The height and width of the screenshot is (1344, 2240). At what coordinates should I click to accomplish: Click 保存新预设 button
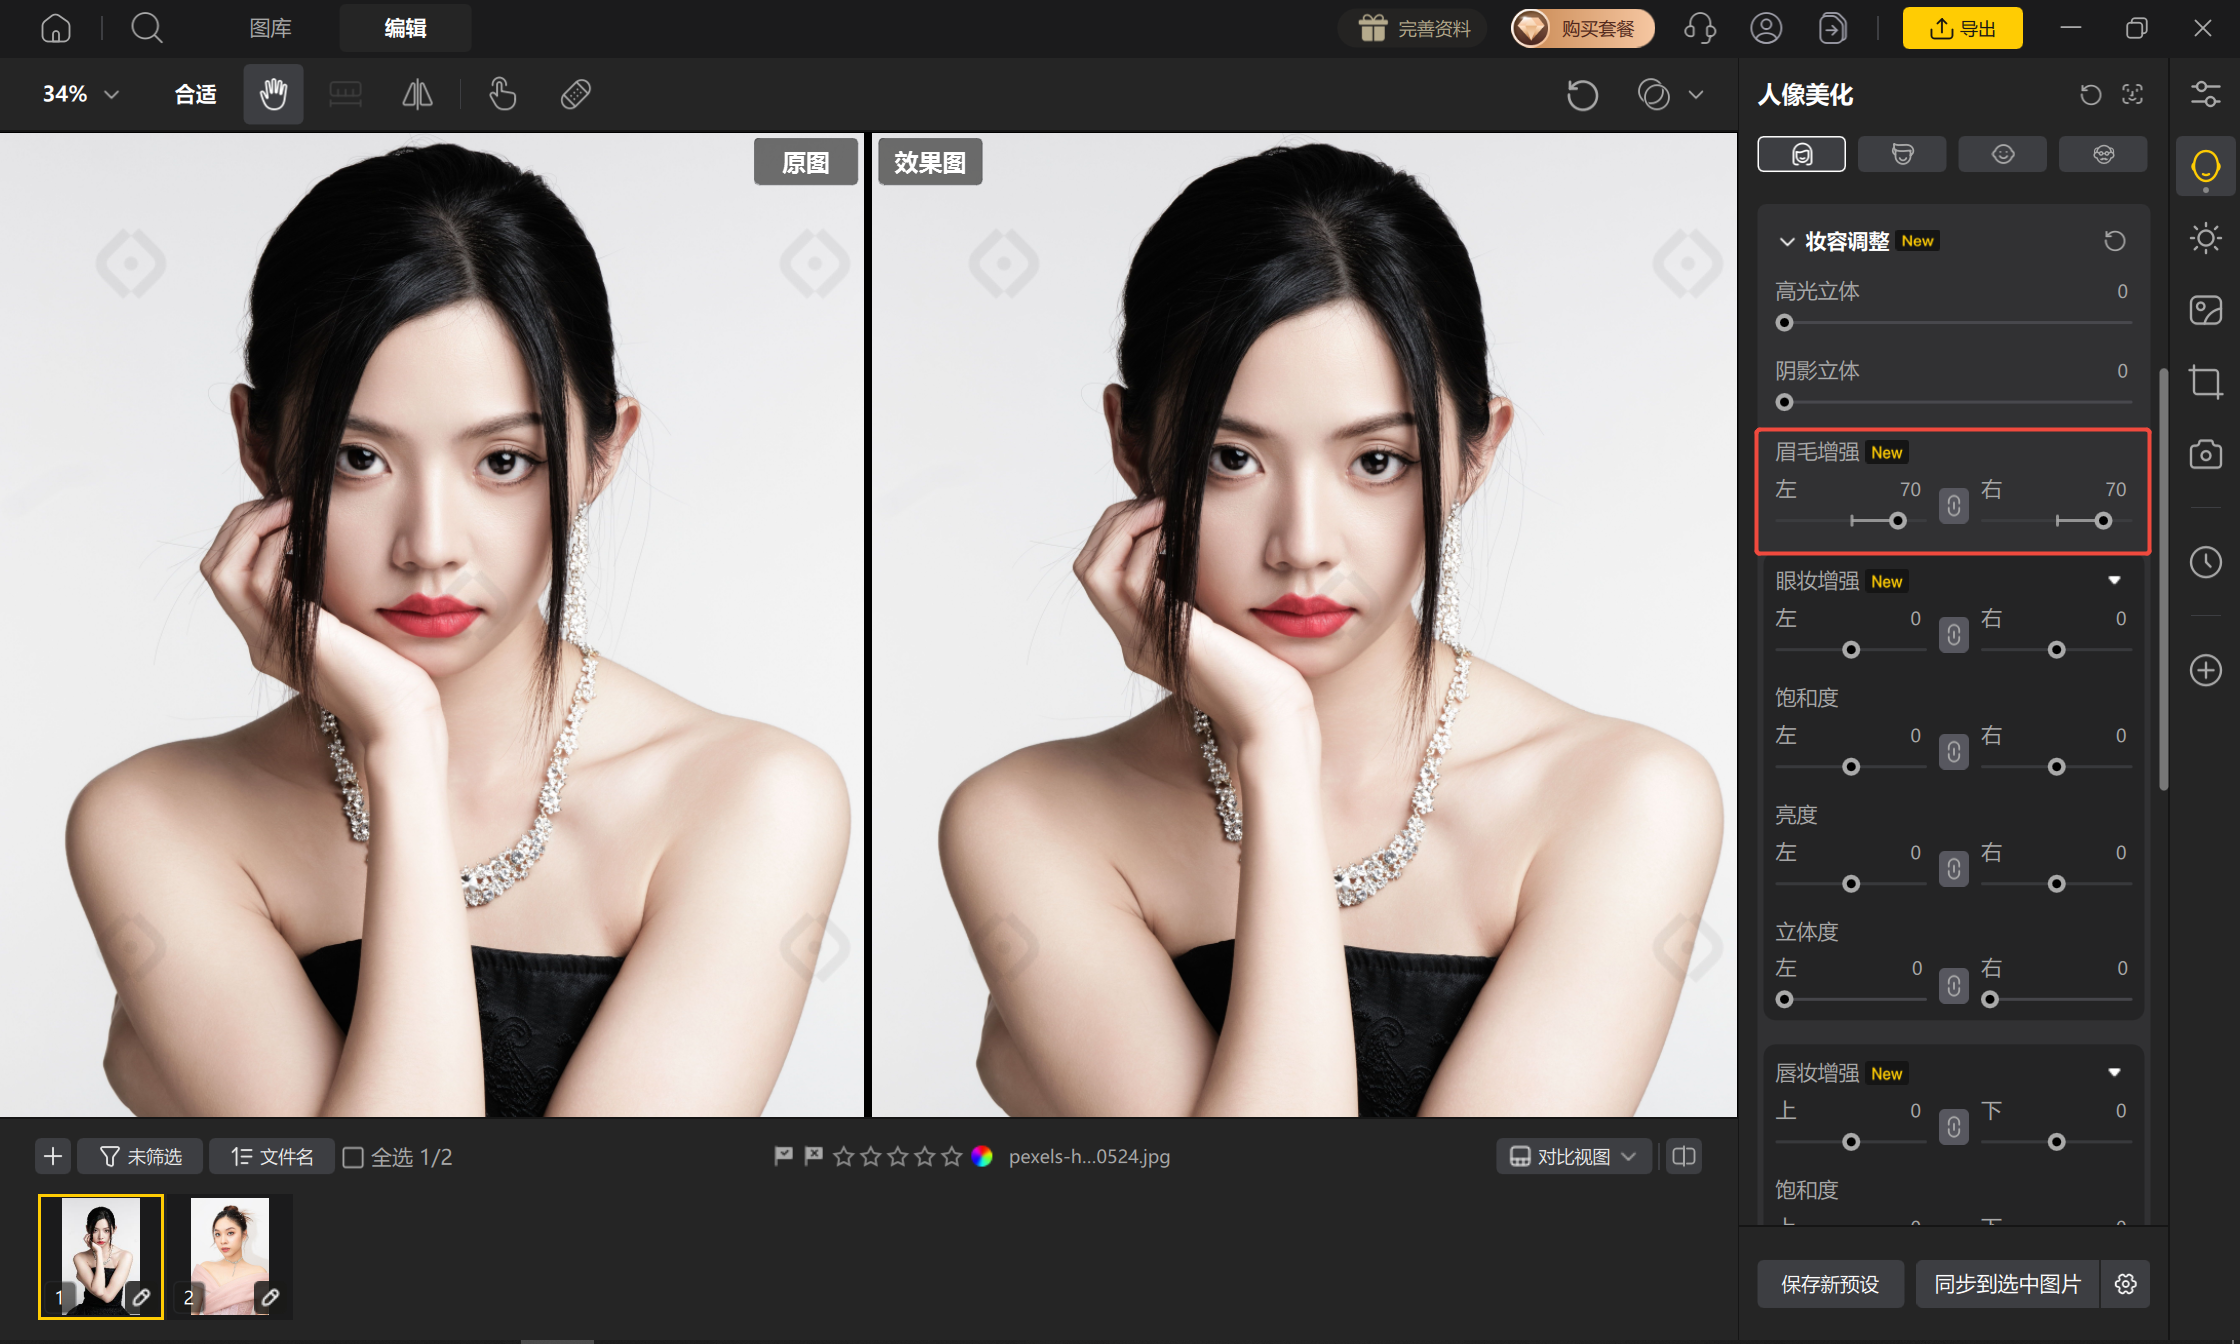pos(1830,1284)
